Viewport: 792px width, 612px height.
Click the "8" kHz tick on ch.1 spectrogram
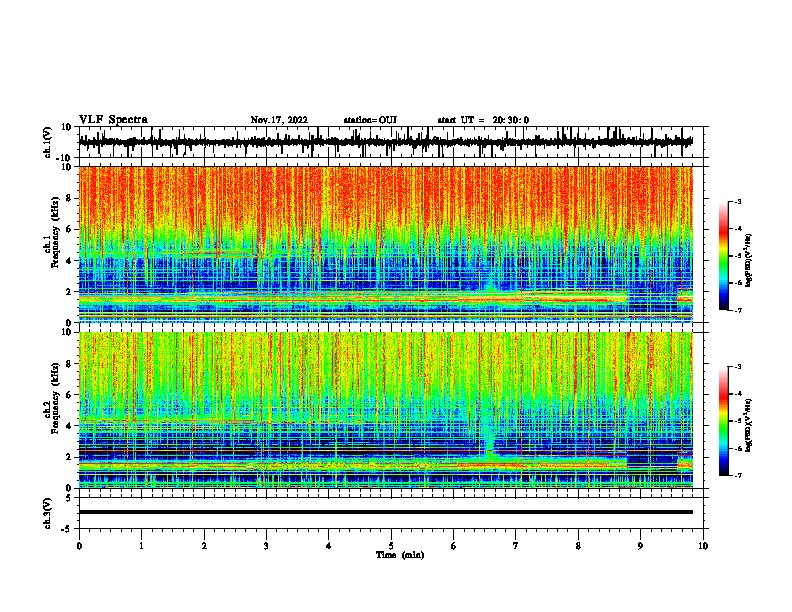[x=70, y=198]
